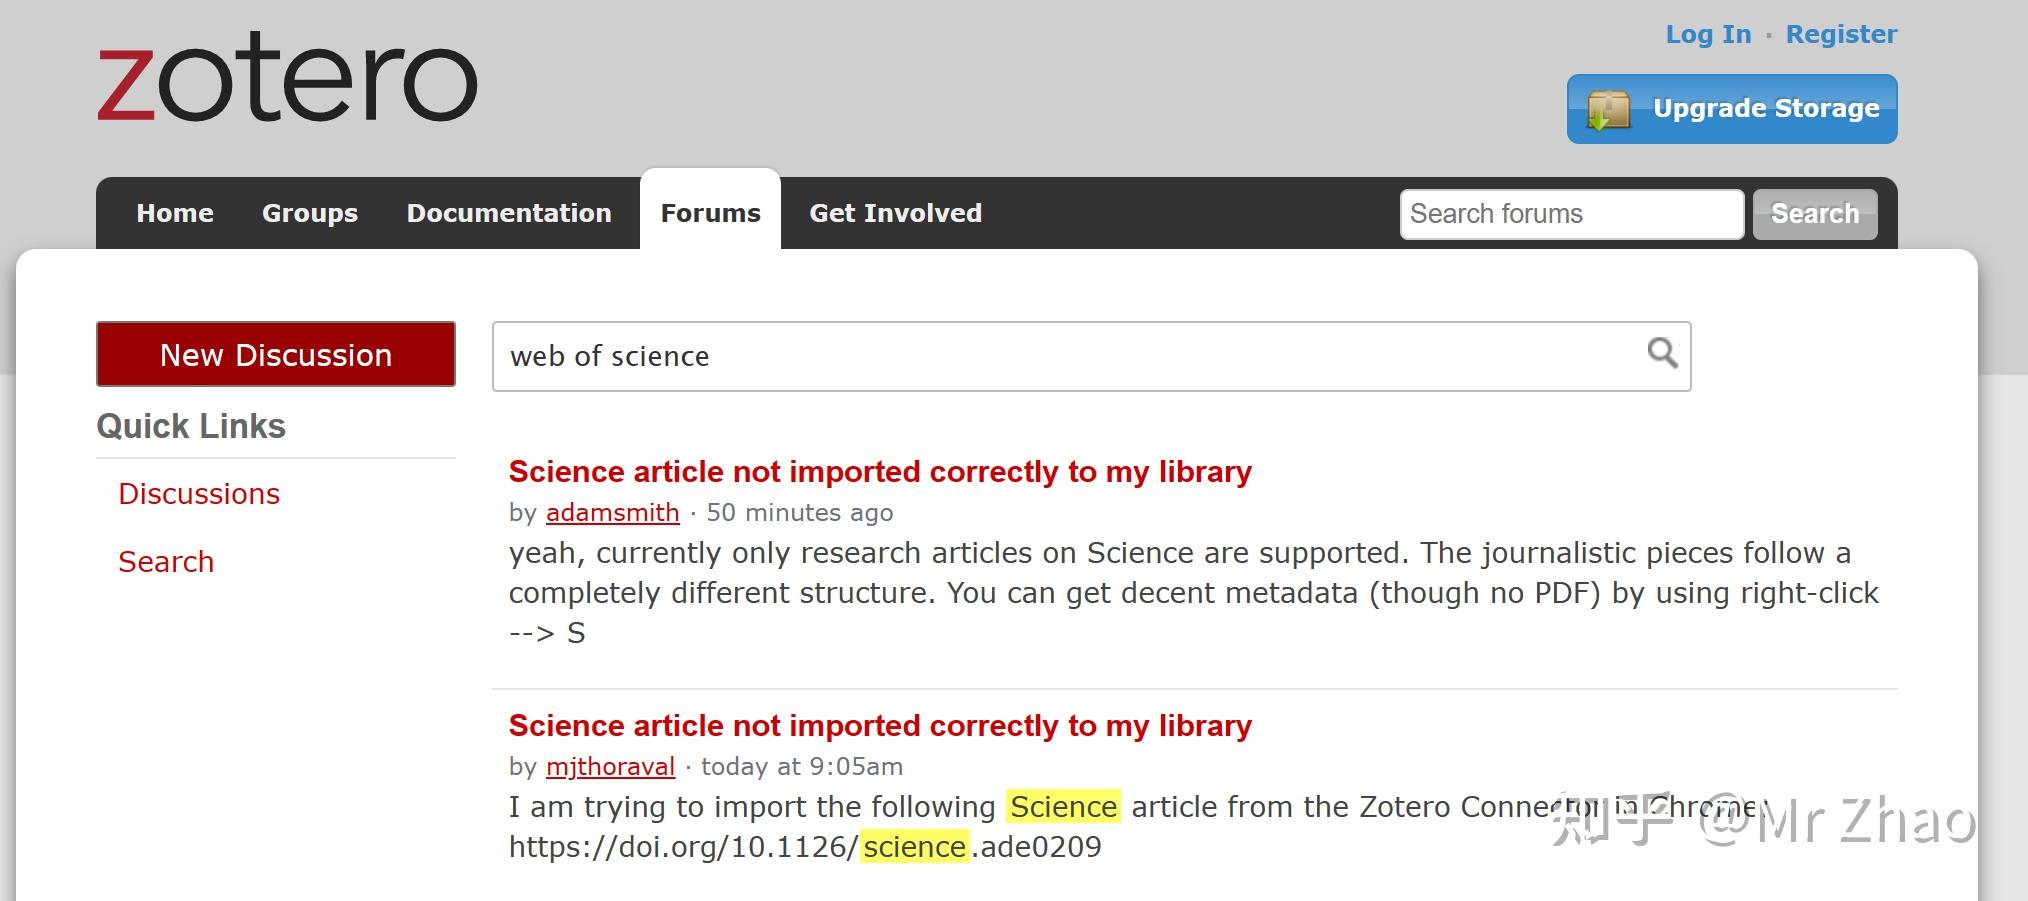Image resolution: width=2028 pixels, height=901 pixels.
Task: Open the first 'Science article not imported' thread
Action: point(880,471)
